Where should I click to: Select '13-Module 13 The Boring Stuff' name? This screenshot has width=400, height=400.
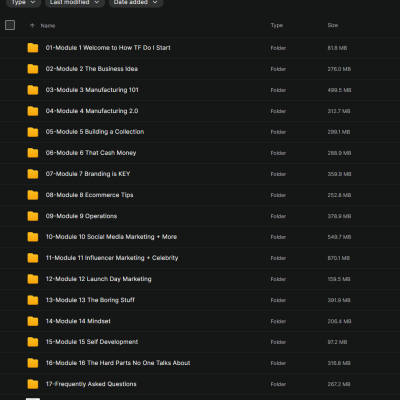click(x=90, y=300)
